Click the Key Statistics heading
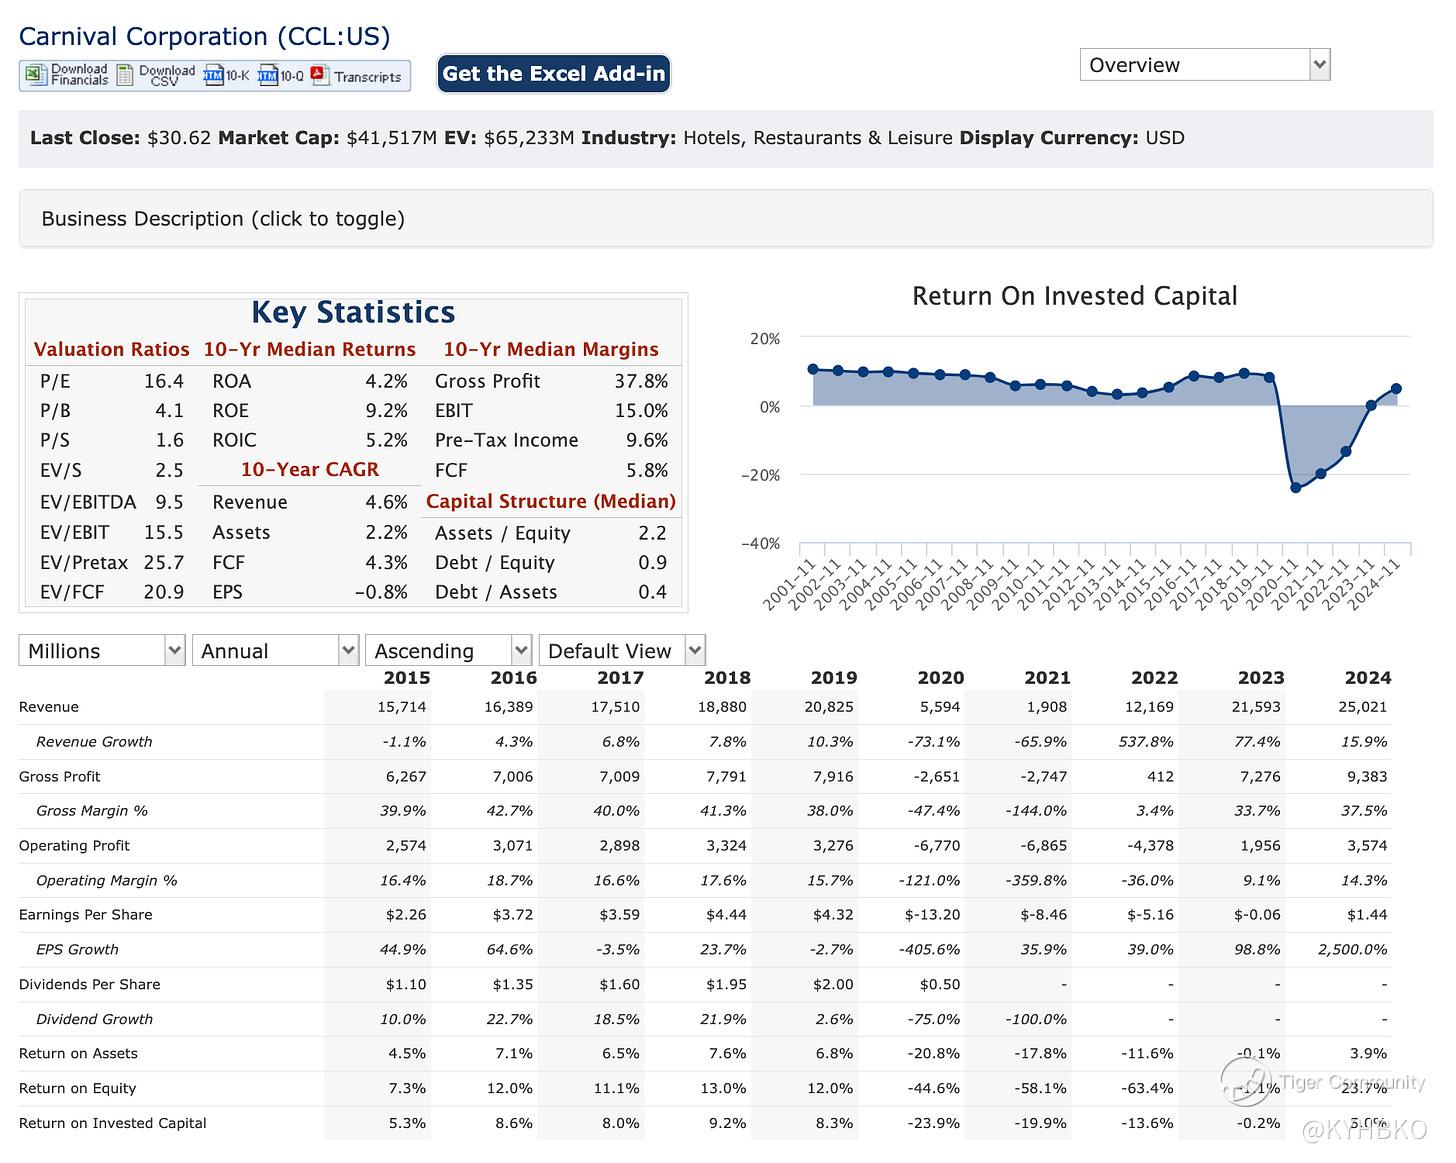This screenshot has height=1163, width=1456. coord(353,313)
